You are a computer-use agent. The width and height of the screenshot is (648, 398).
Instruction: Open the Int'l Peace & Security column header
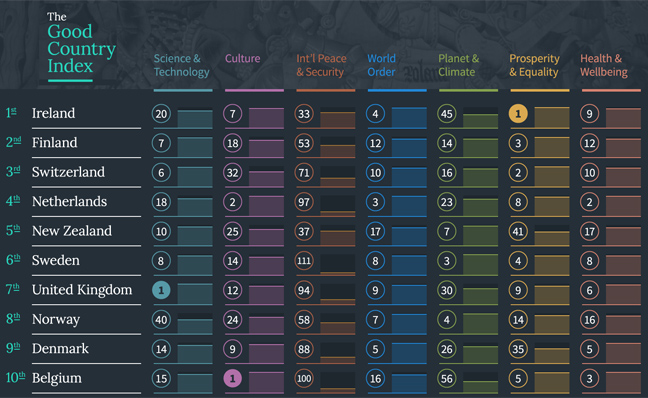pyautogui.click(x=321, y=65)
